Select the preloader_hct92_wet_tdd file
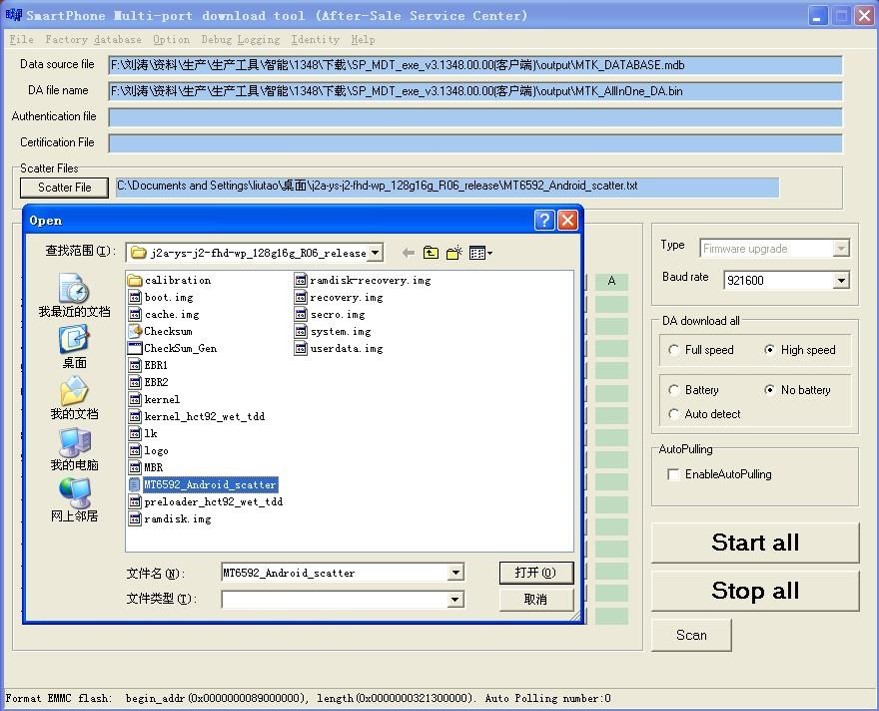The image size is (879, 711). pos(206,501)
